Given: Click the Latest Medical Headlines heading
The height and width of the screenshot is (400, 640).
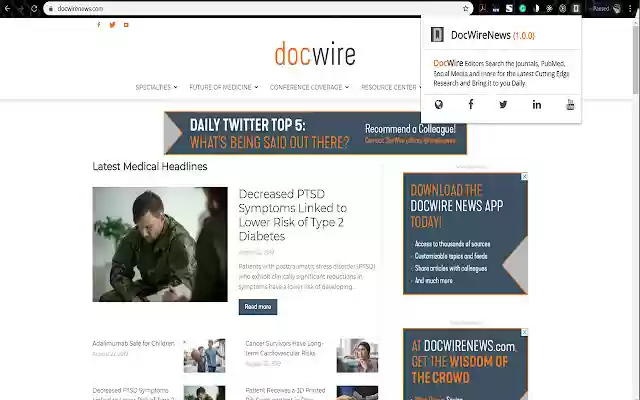Looking at the screenshot, I should [x=150, y=167].
